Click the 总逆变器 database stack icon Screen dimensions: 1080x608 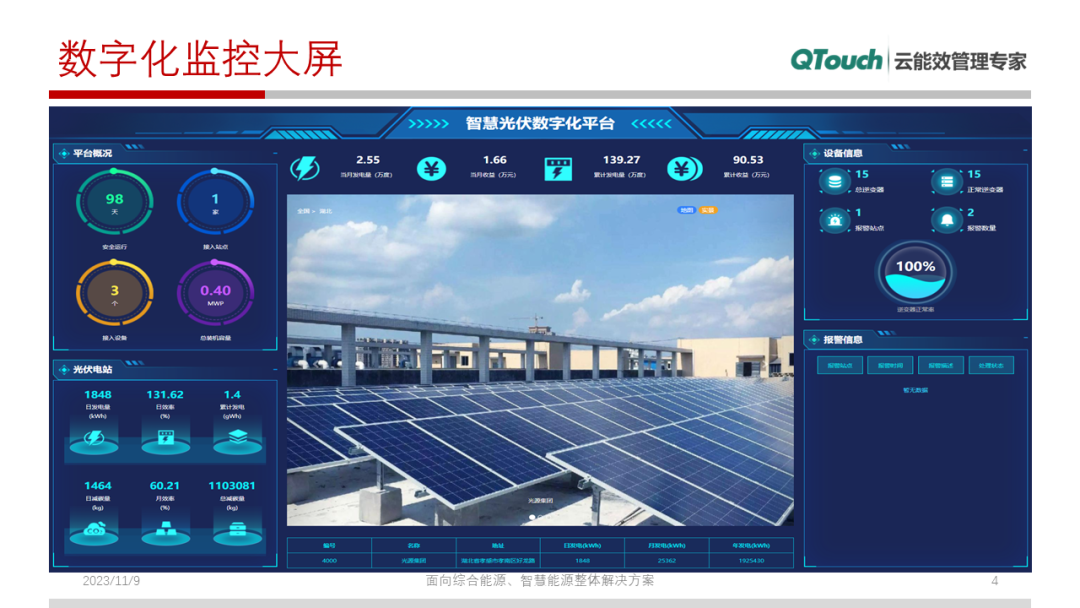point(834,182)
